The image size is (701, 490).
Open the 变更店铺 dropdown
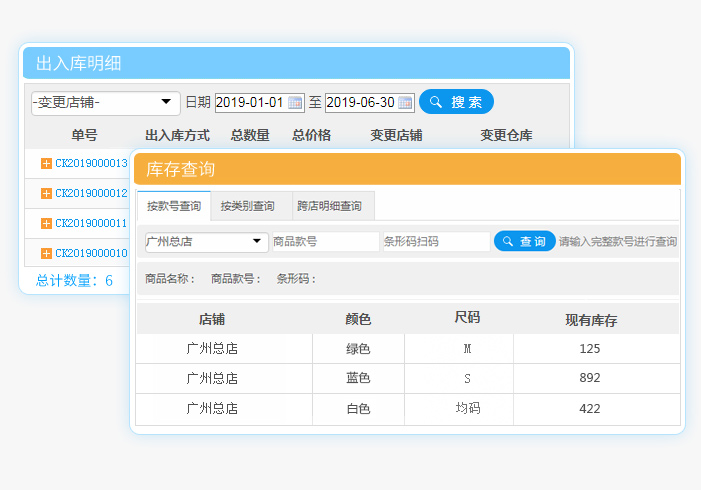tap(104, 102)
